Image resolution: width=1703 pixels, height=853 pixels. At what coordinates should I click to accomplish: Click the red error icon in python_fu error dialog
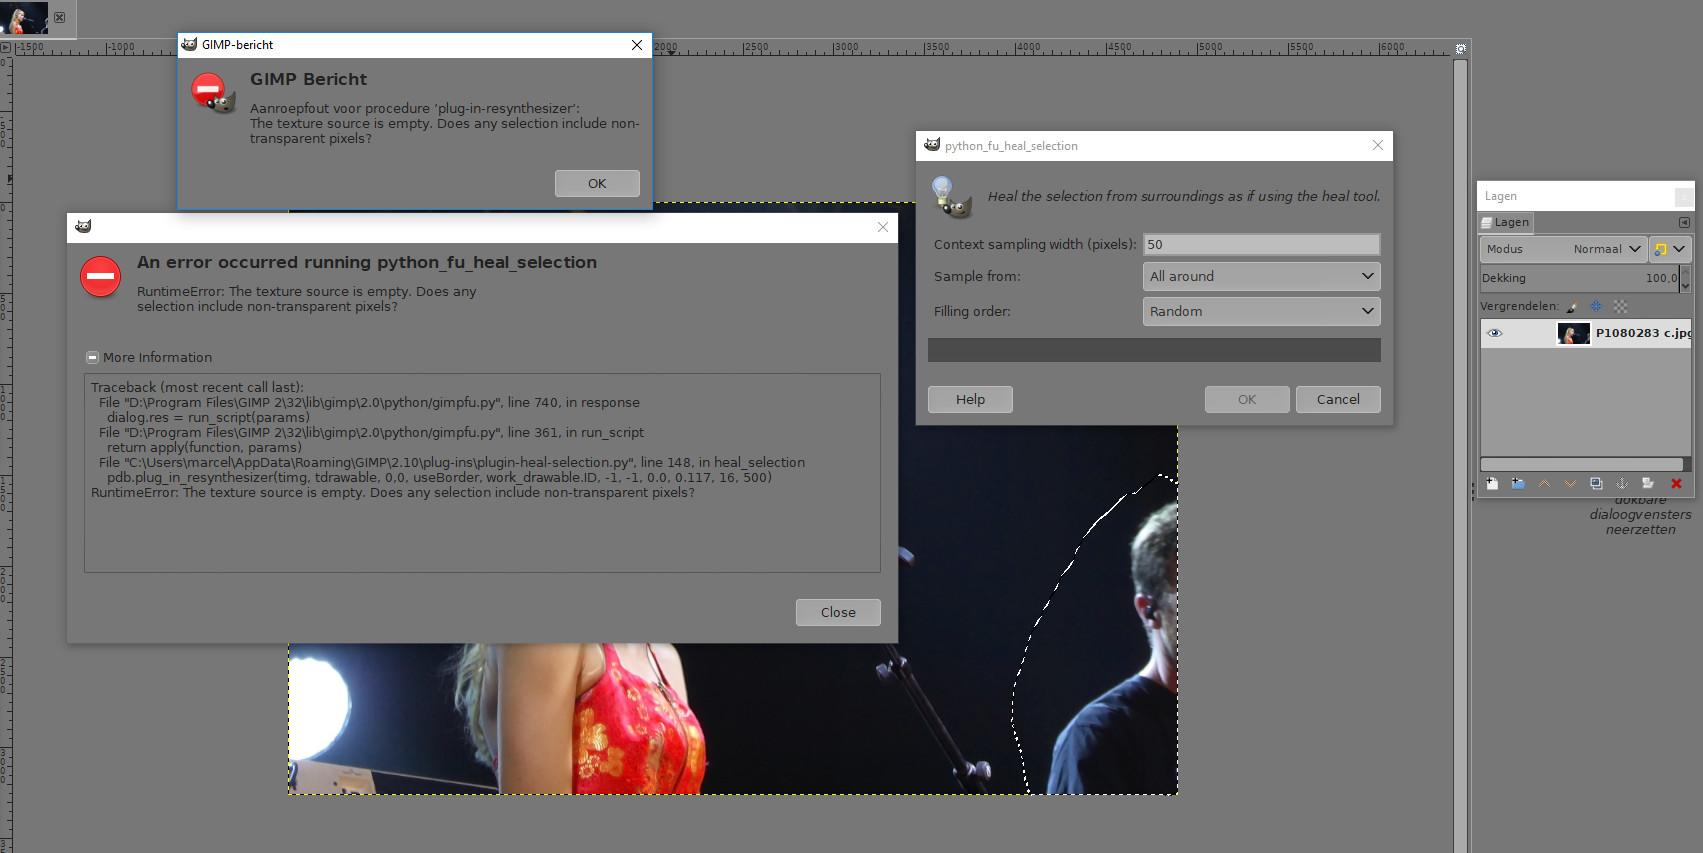click(100, 276)
